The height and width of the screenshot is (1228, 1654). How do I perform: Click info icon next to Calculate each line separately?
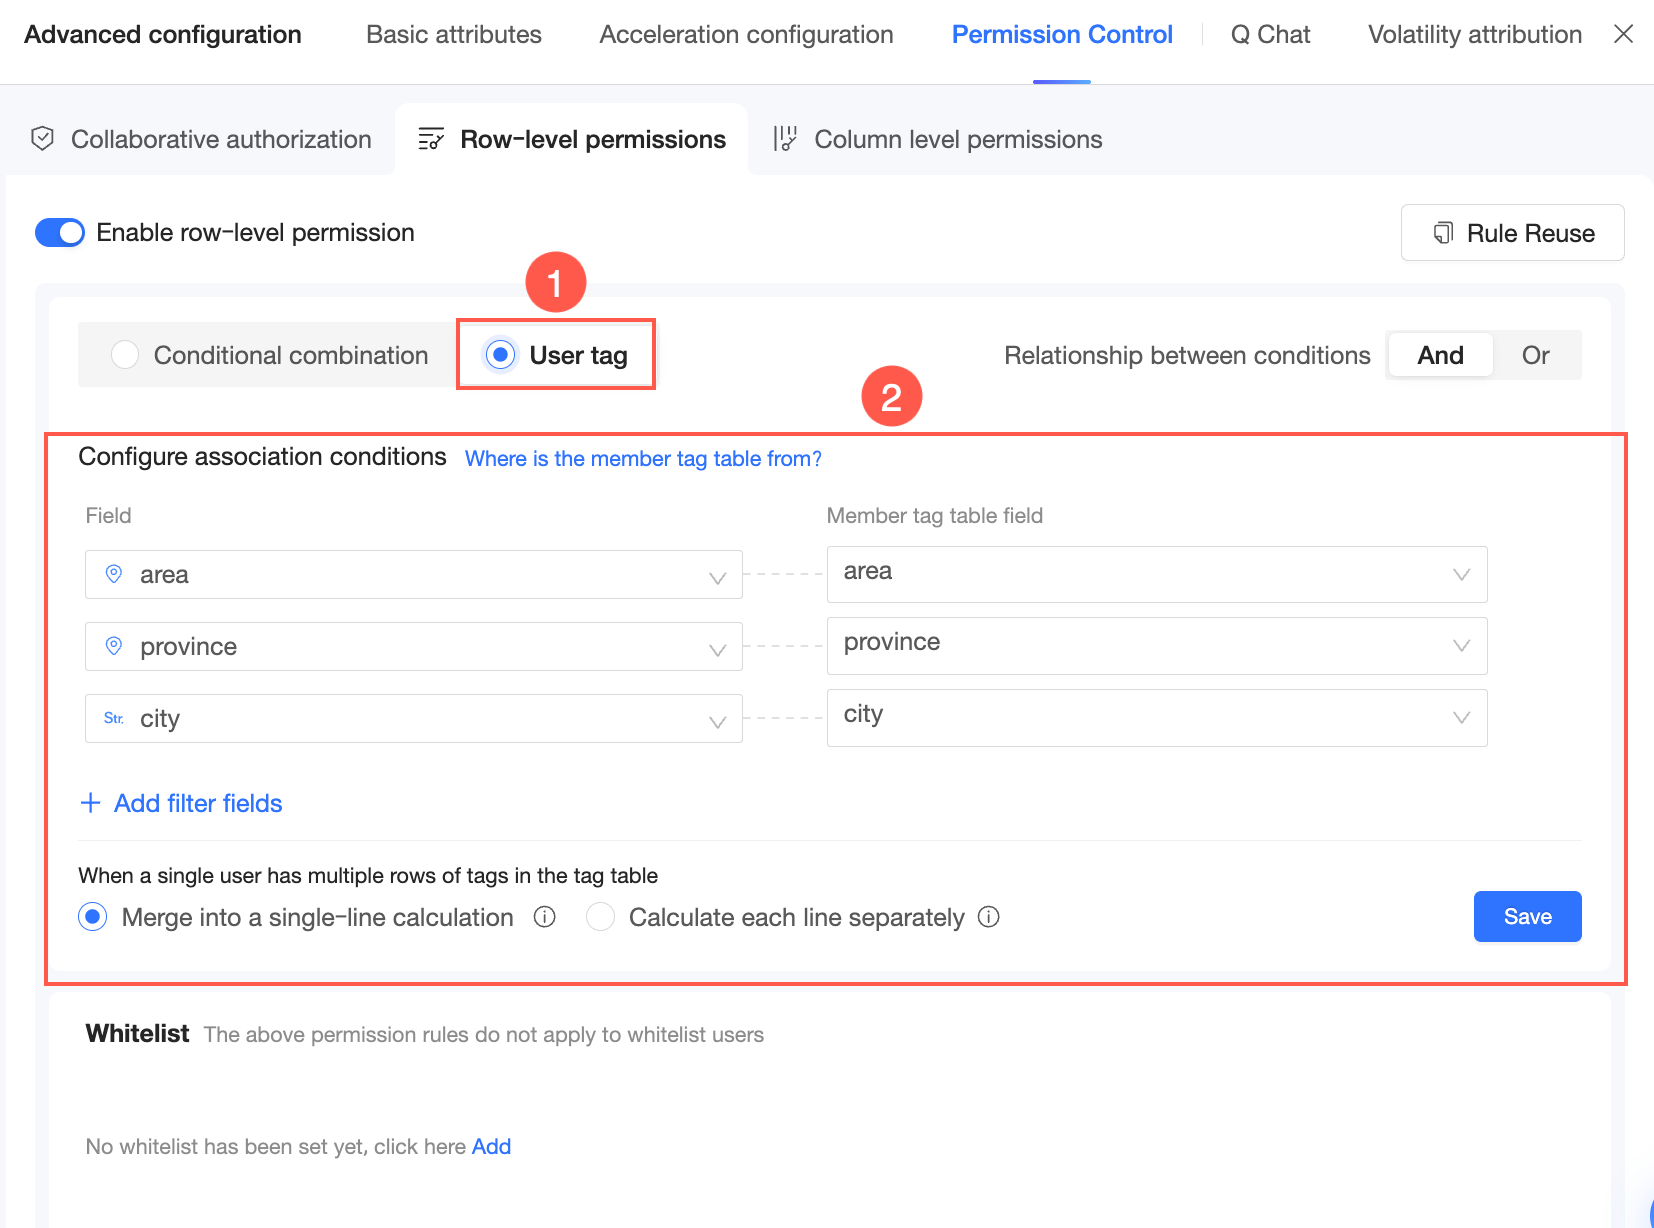click(x=988, y=917)
